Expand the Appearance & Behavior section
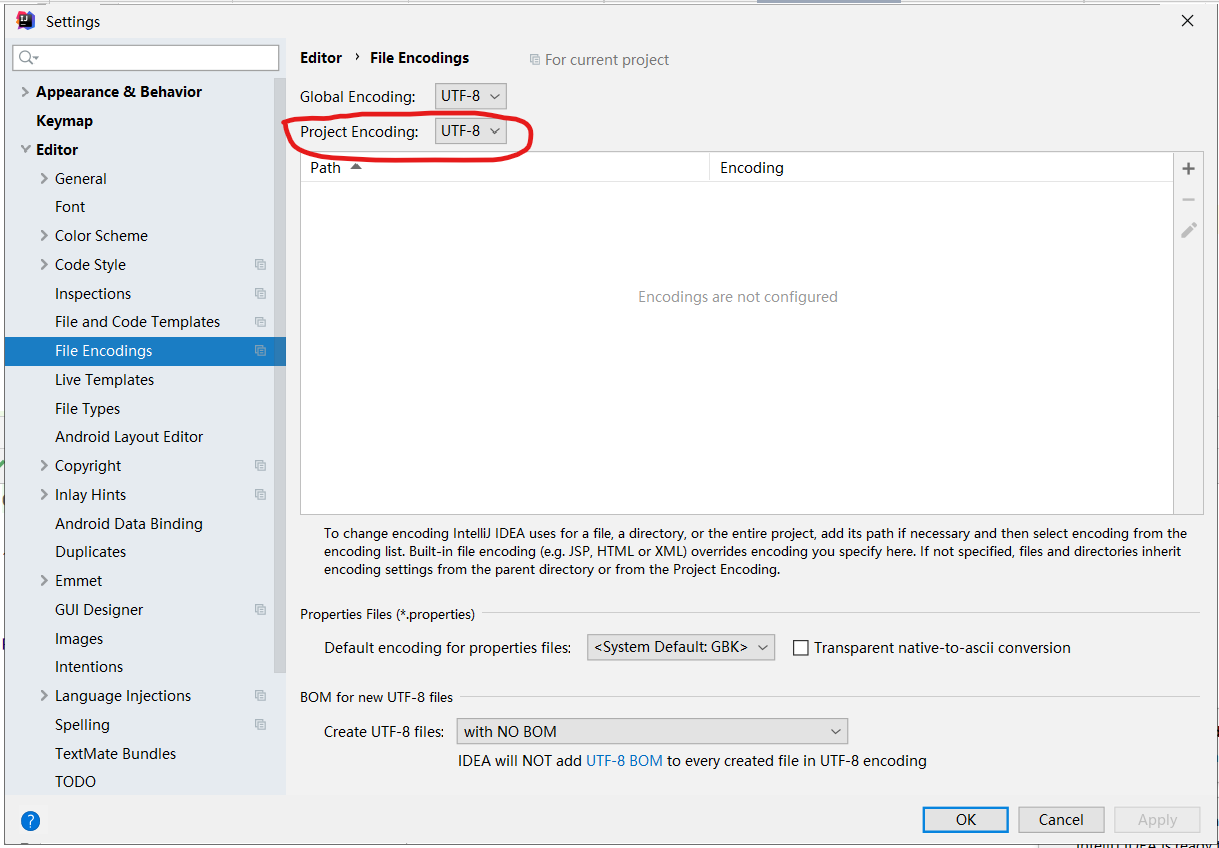The image size is (1219, 848). click(x=25, y=92)
